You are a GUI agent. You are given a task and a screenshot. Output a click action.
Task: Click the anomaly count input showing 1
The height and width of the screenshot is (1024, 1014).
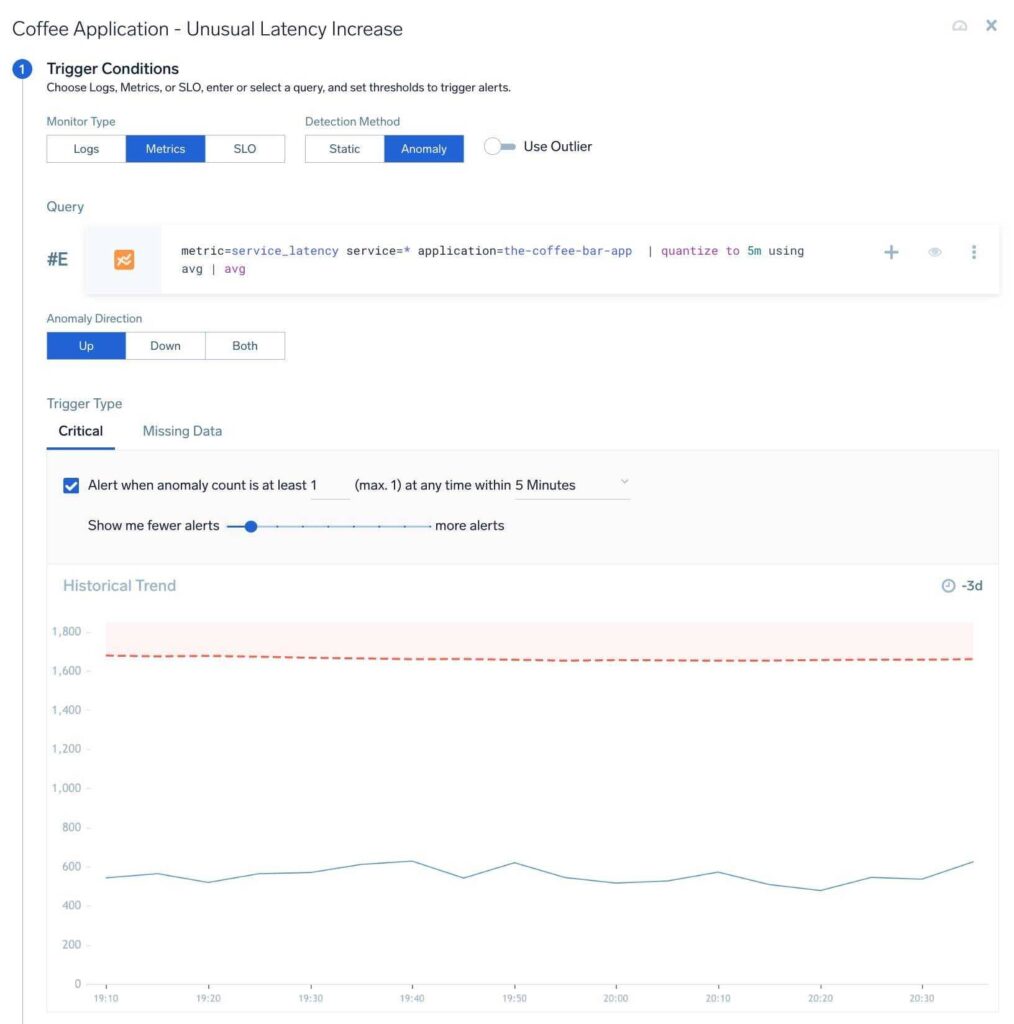point(328,484)
